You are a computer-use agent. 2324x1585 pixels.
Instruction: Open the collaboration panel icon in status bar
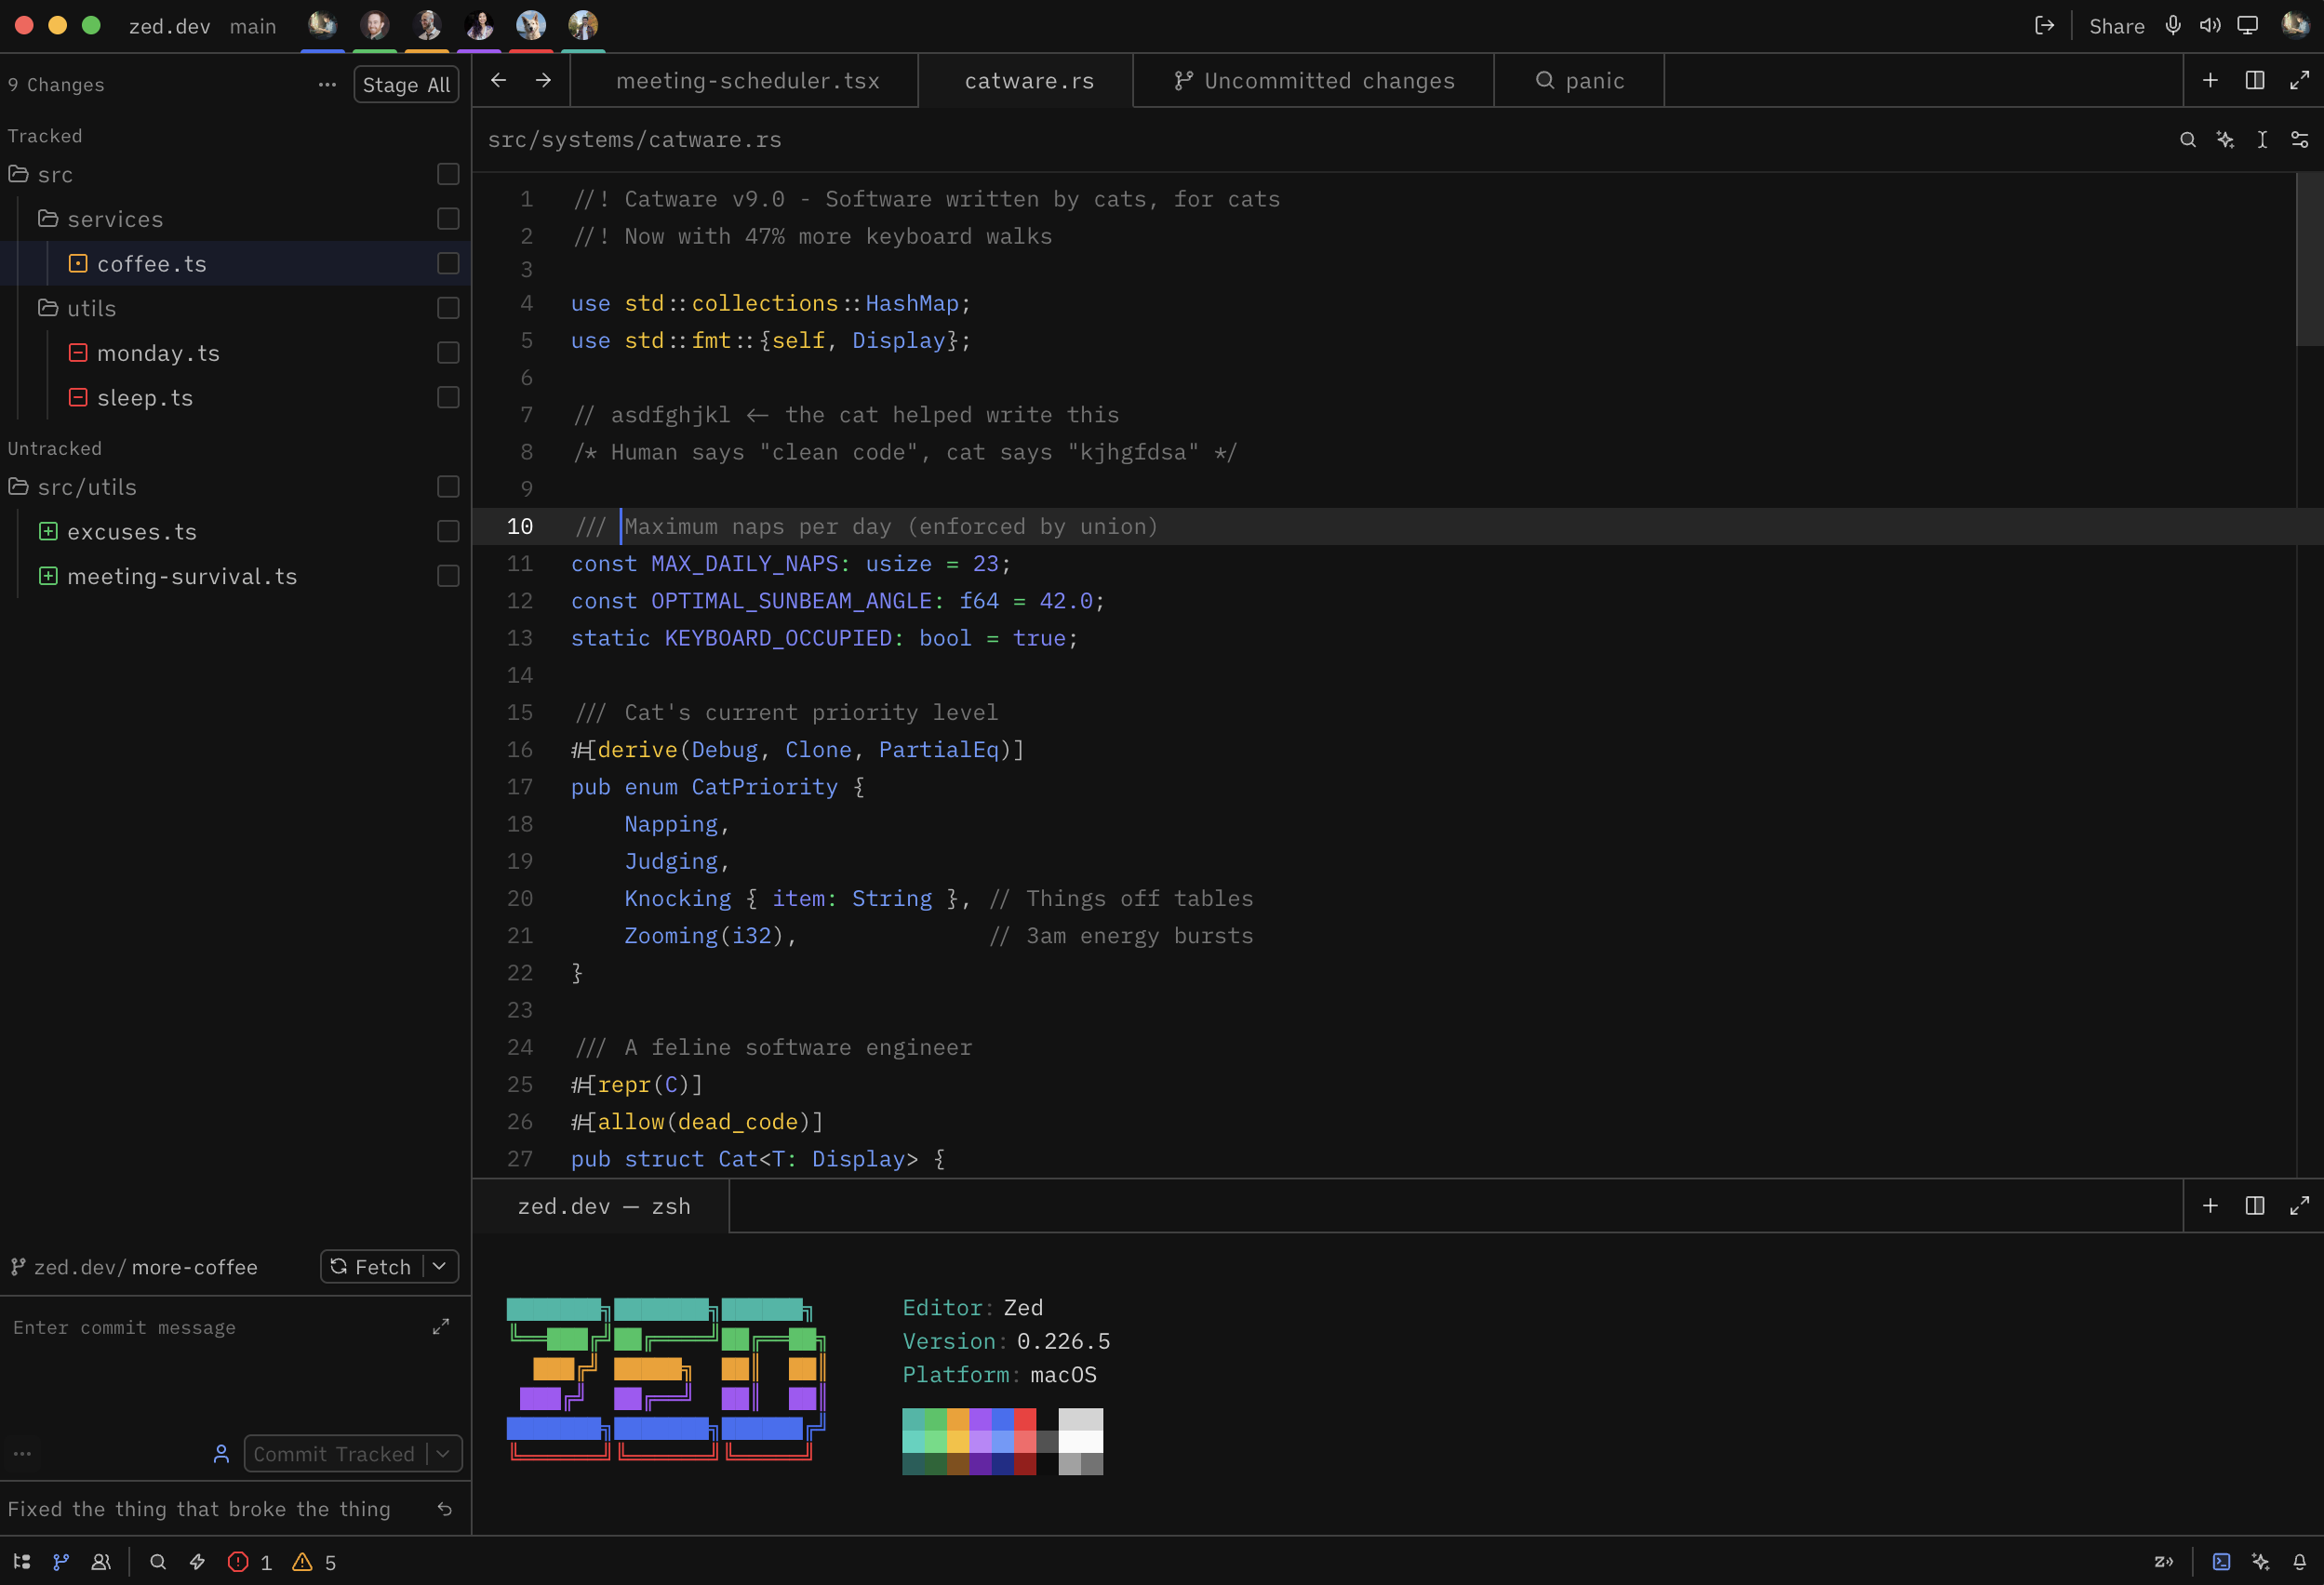point(101,1561)
